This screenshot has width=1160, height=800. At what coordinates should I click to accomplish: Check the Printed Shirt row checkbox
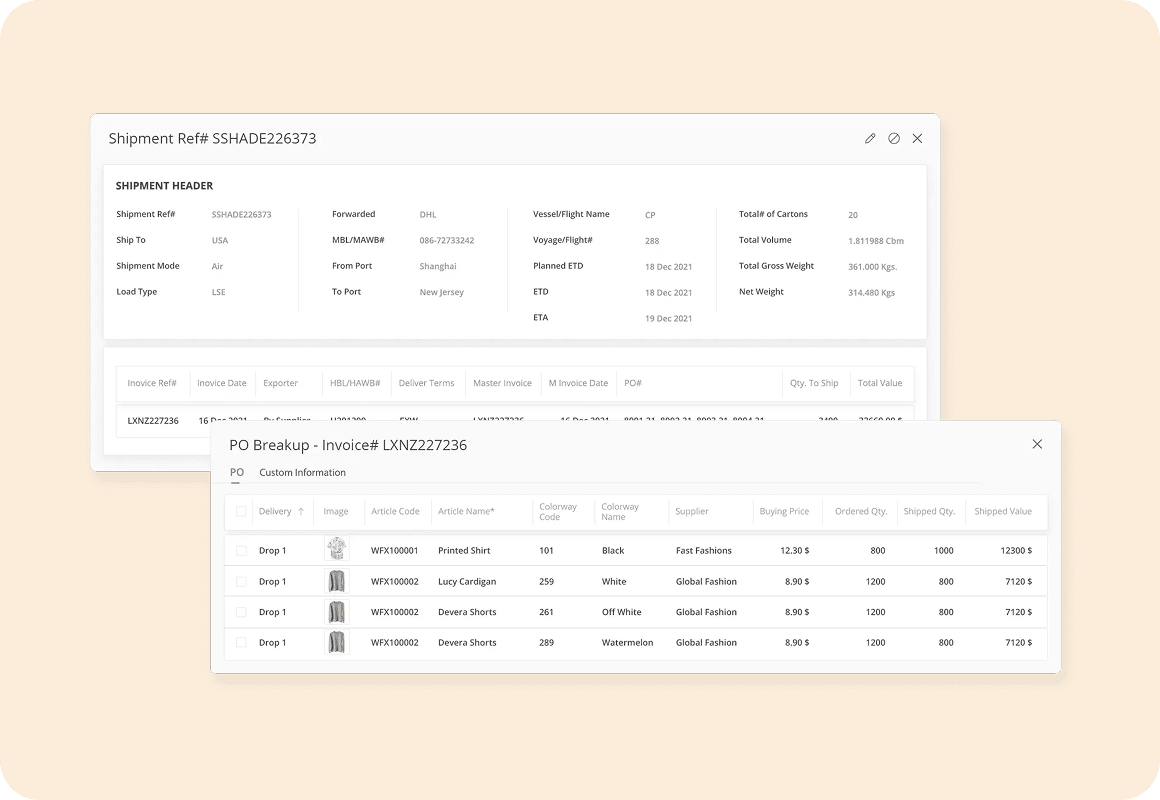[x=241, y=551]
